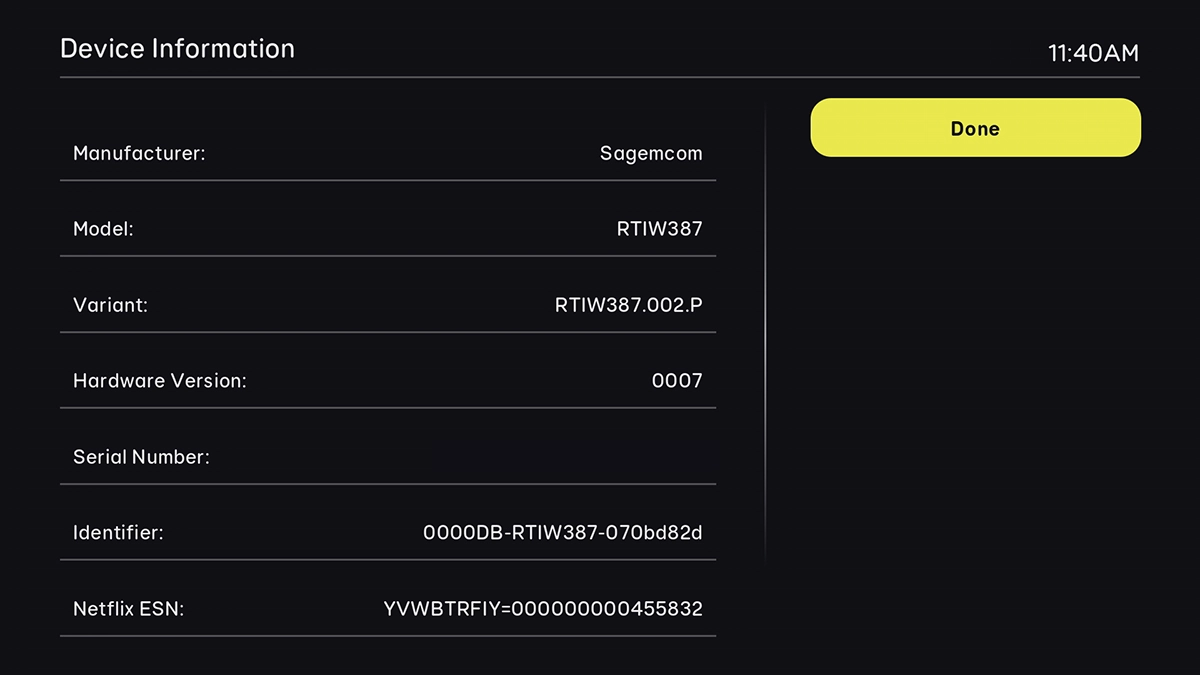Image resolution: width=1200 pixels, height=675 pixels.
Task: Click the yellow Done pill control
Action: [x=975, y=127]
